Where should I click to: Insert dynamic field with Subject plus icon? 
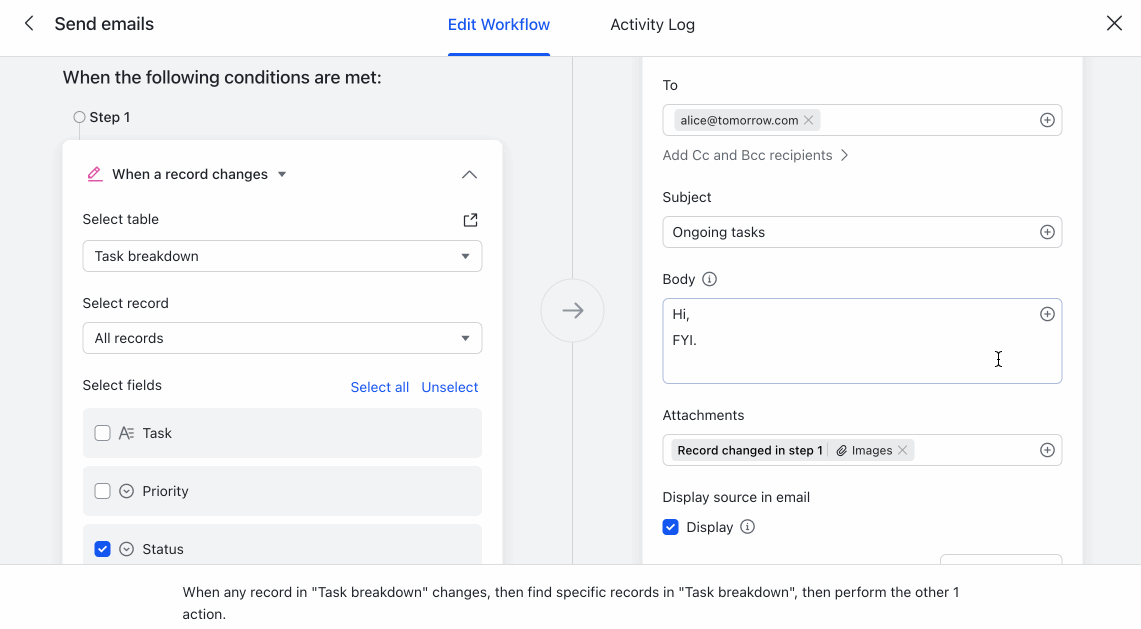[x=1047, y=231]
